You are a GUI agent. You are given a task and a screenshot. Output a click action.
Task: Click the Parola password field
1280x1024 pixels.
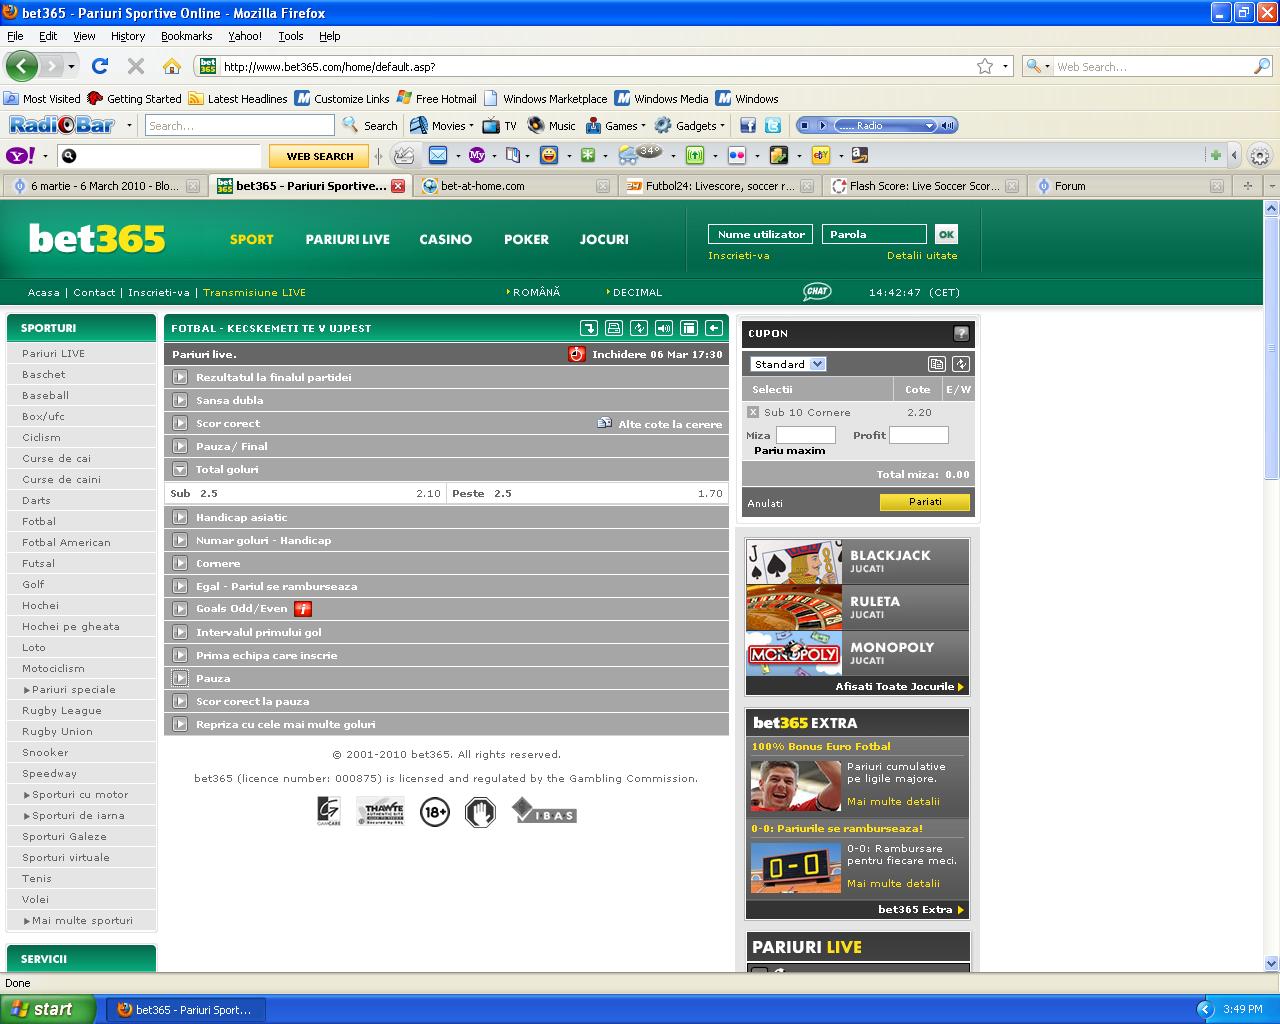[874, 234]
